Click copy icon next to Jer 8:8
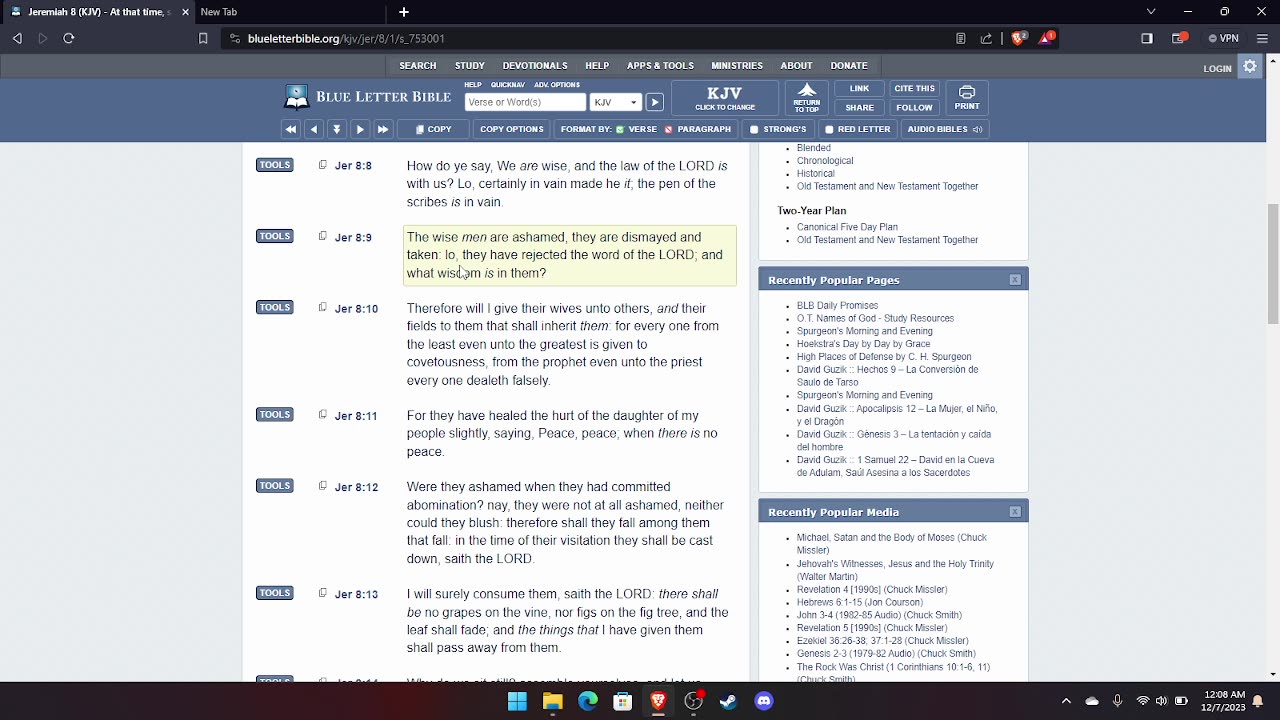Viewport: 1280px width, 720px height. [322, 165]
